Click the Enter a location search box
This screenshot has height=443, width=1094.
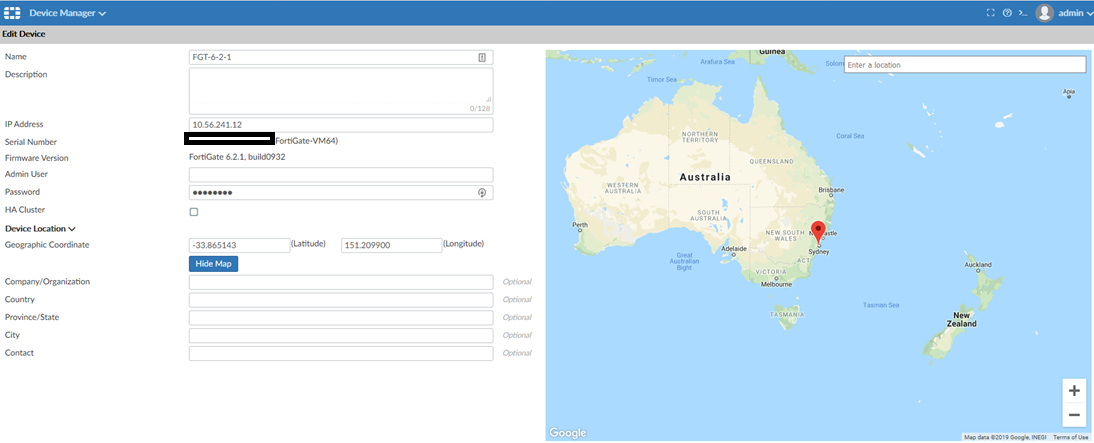pos(964,65)
